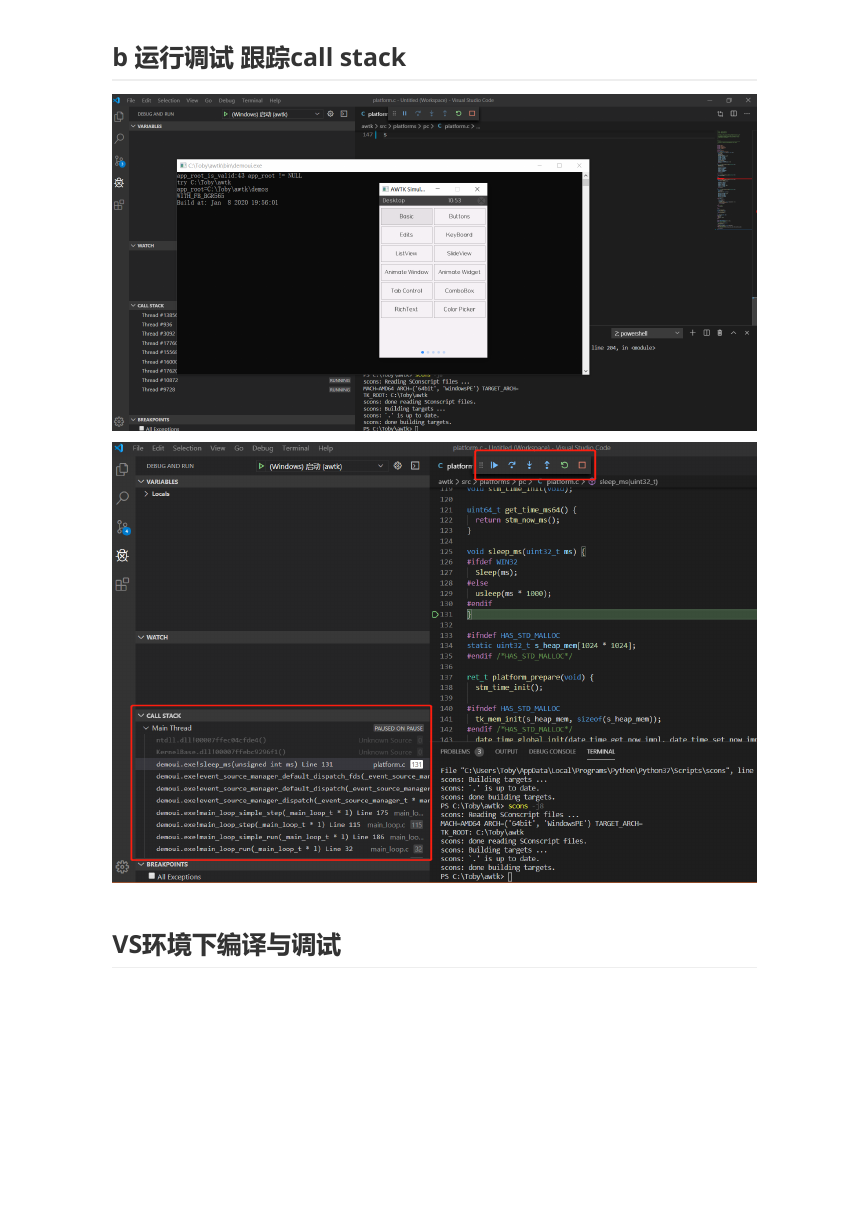Click the Basic button in AWTK Simulator
The width and height of the screenshot is (868, 1228).
tap(407, 216)
